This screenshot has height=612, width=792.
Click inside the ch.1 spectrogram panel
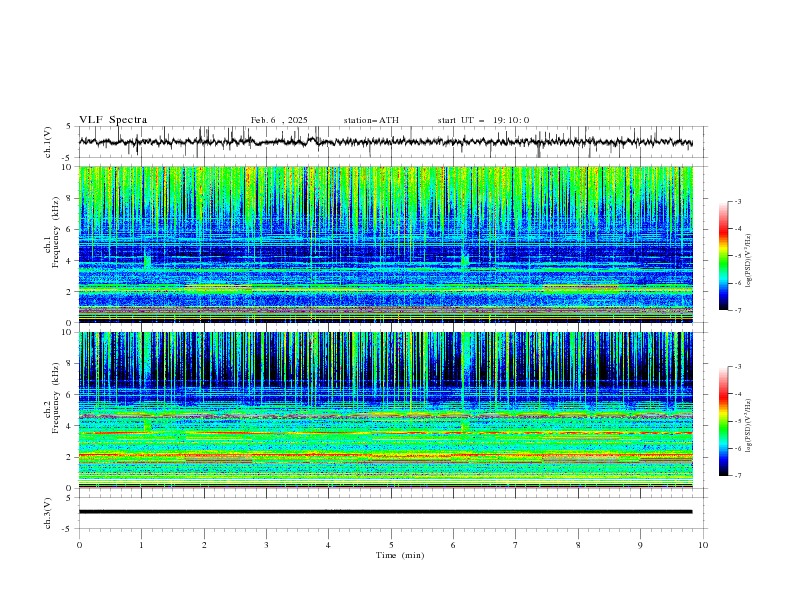(x=385, y=244)
